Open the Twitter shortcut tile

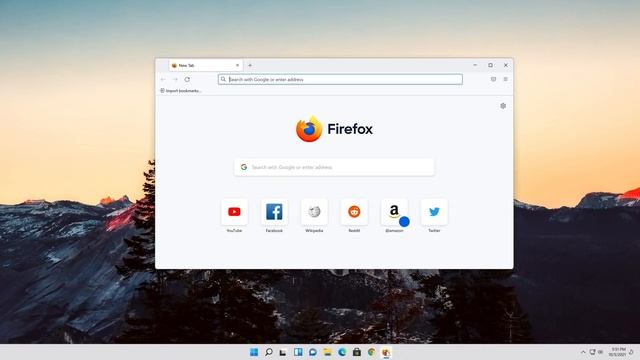(x=434, y=212)
